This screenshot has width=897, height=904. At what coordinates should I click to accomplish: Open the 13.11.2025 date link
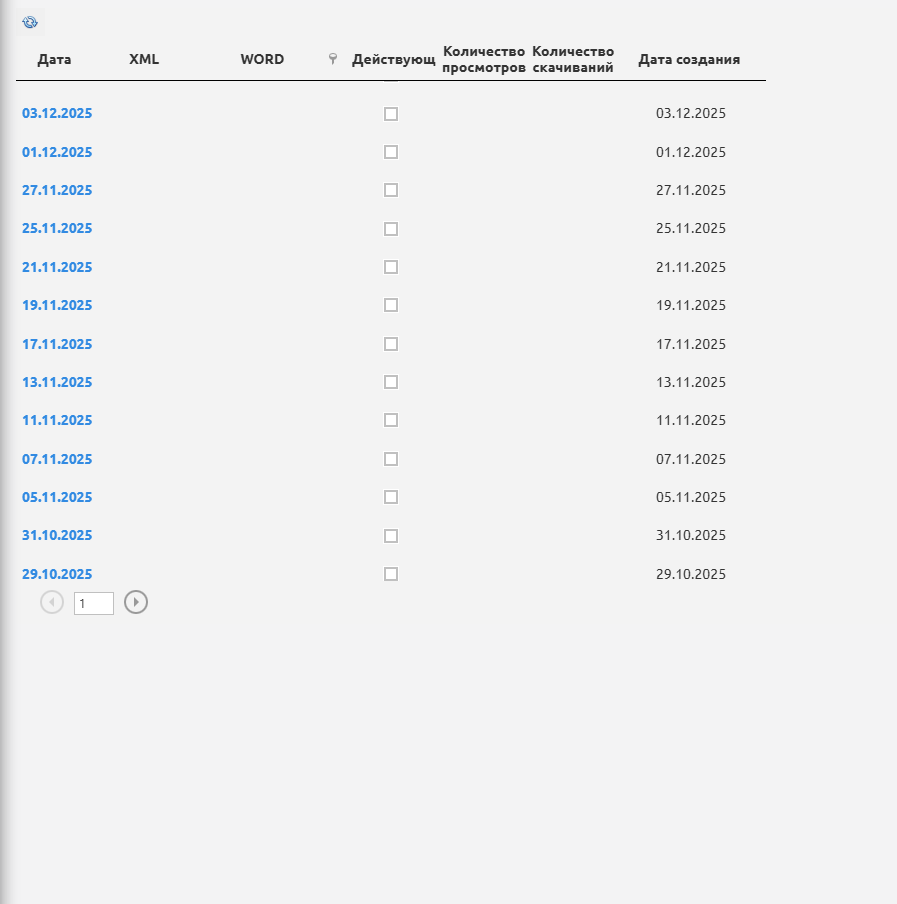coord(57,382)
